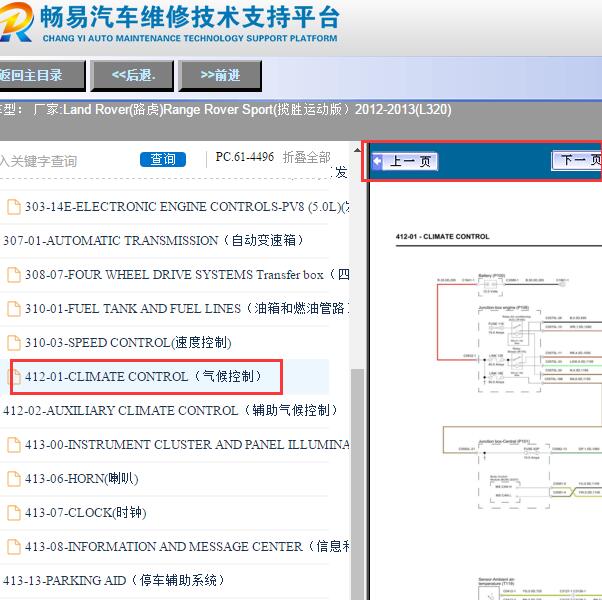The height and width of the screenshot is (600, 602).
Task: Click the left arrow icon on 上一页
Action: (378, 161)
